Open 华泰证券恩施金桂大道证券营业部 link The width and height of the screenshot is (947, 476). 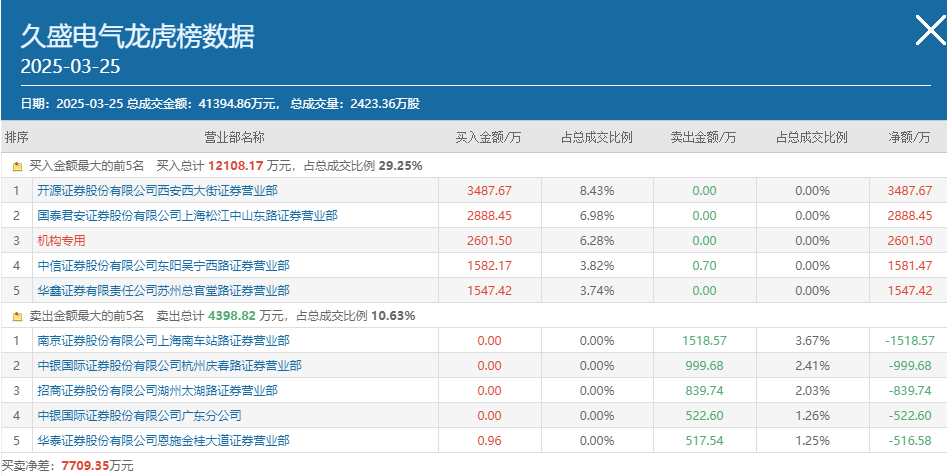[x=164, y=440]
